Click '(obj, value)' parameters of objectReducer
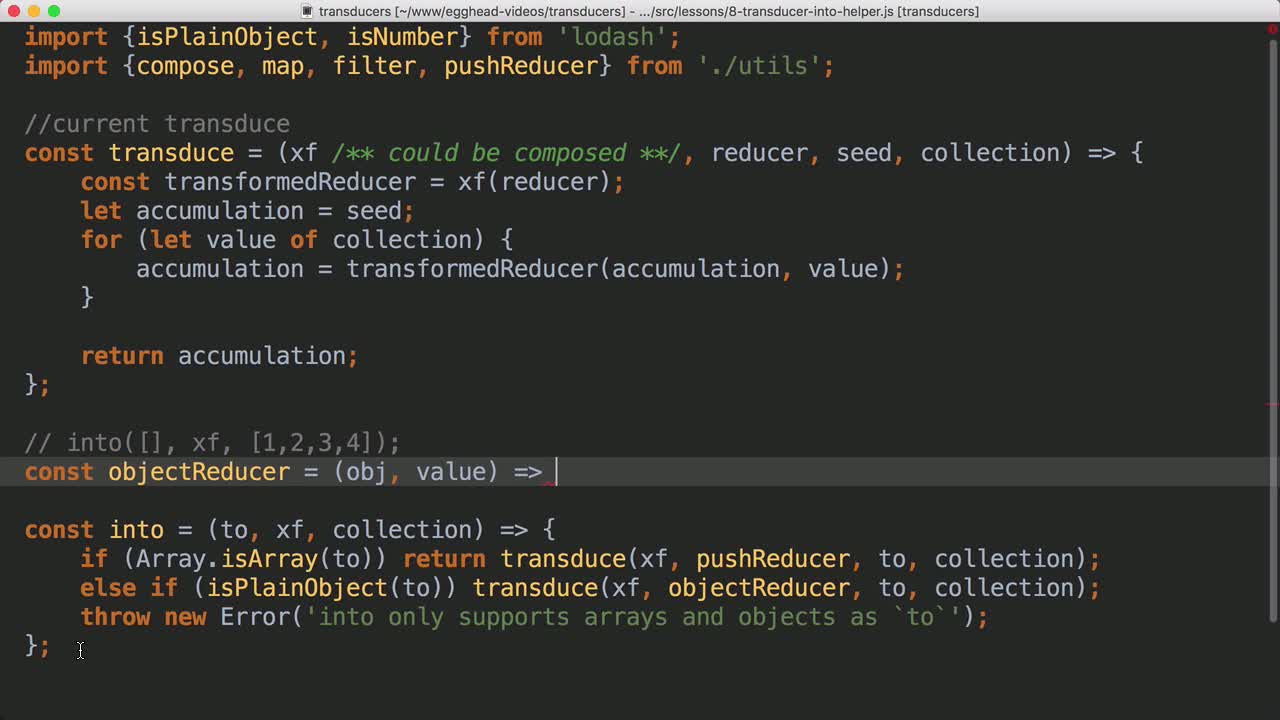This screenshot has height=720, width=1280. tap(416, 472)
